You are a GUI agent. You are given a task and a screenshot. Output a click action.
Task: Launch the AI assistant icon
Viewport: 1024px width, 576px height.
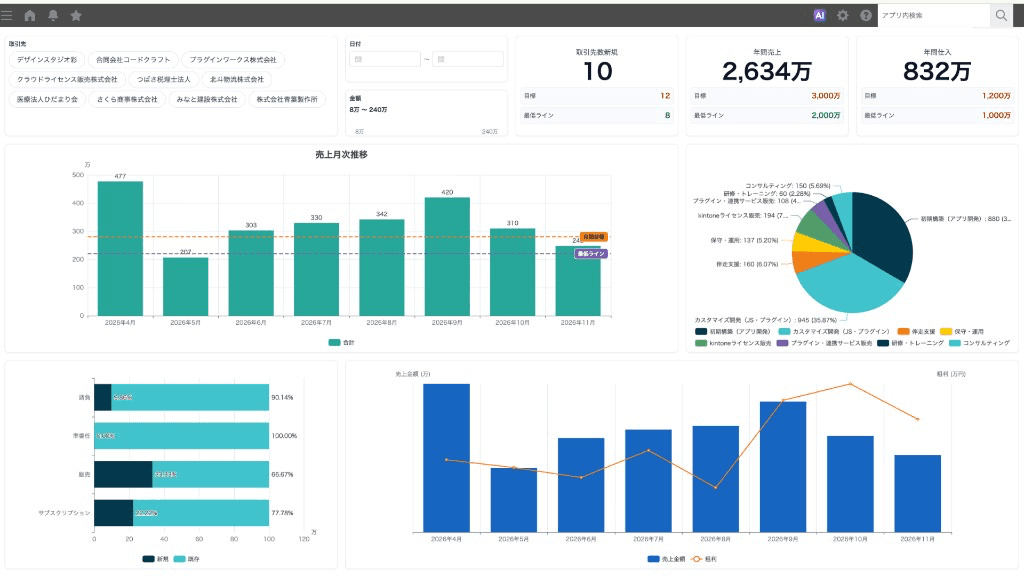(820, 15)
